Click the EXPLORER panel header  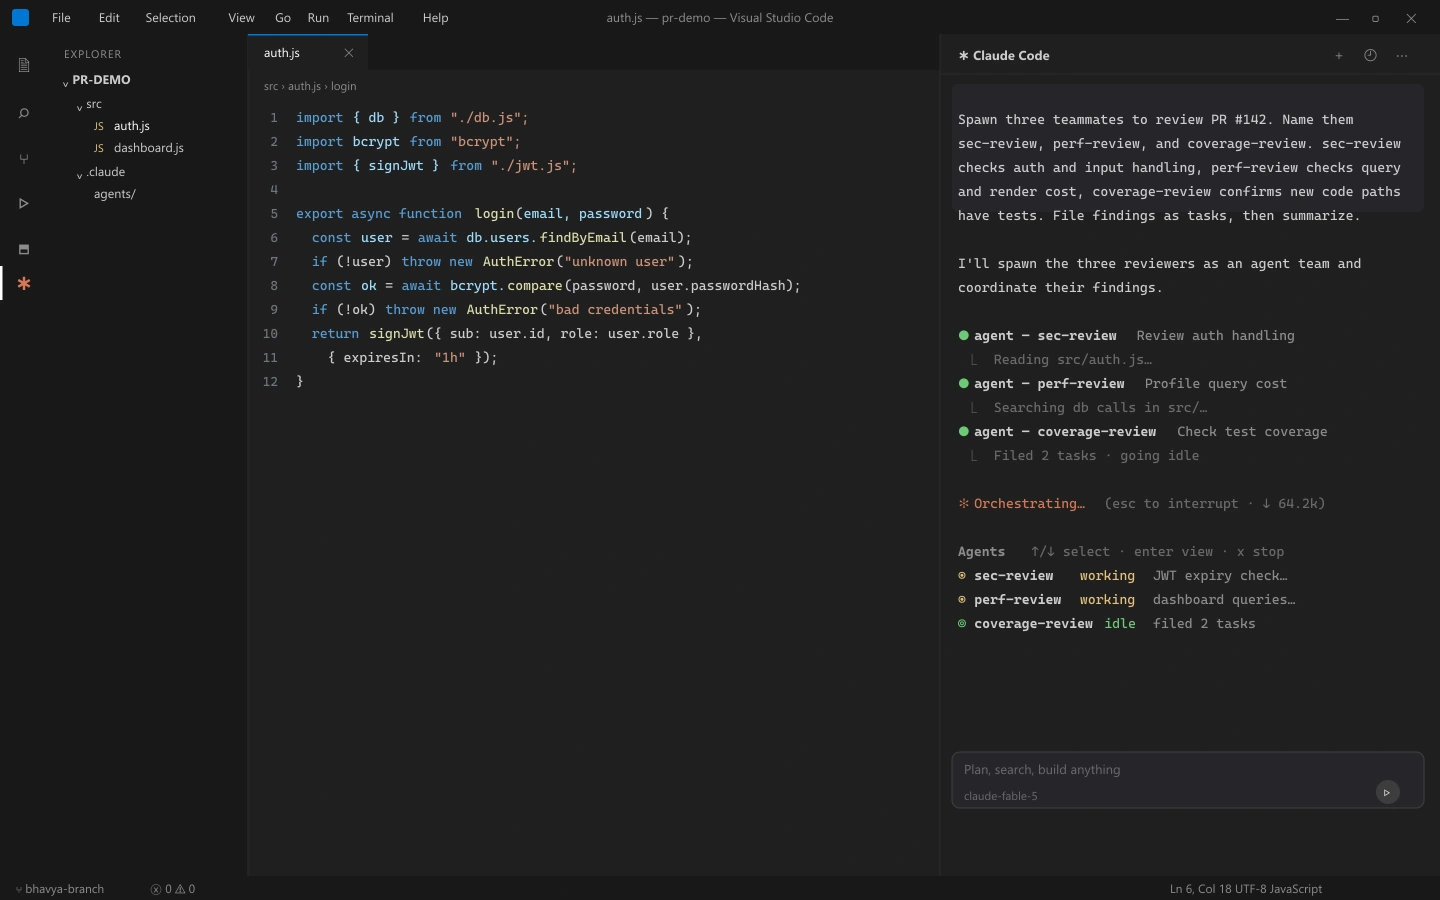pos(93,55)
